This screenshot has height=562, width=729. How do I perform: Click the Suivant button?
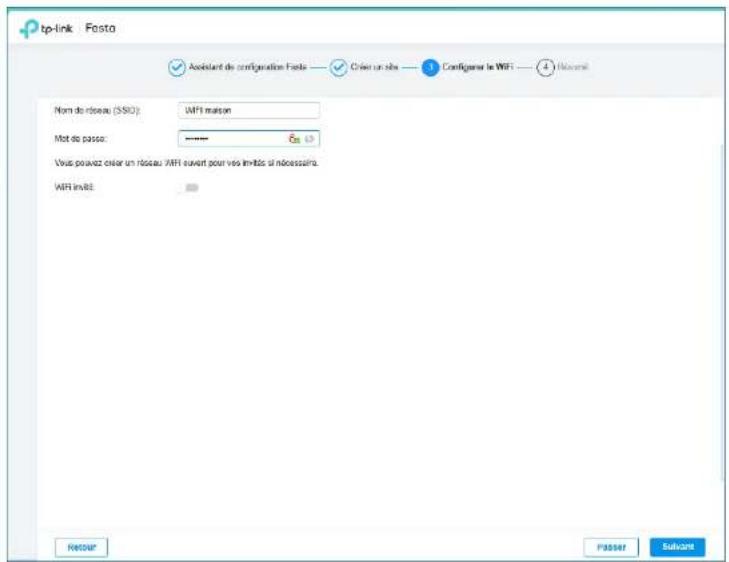click(x=677, y=547)
